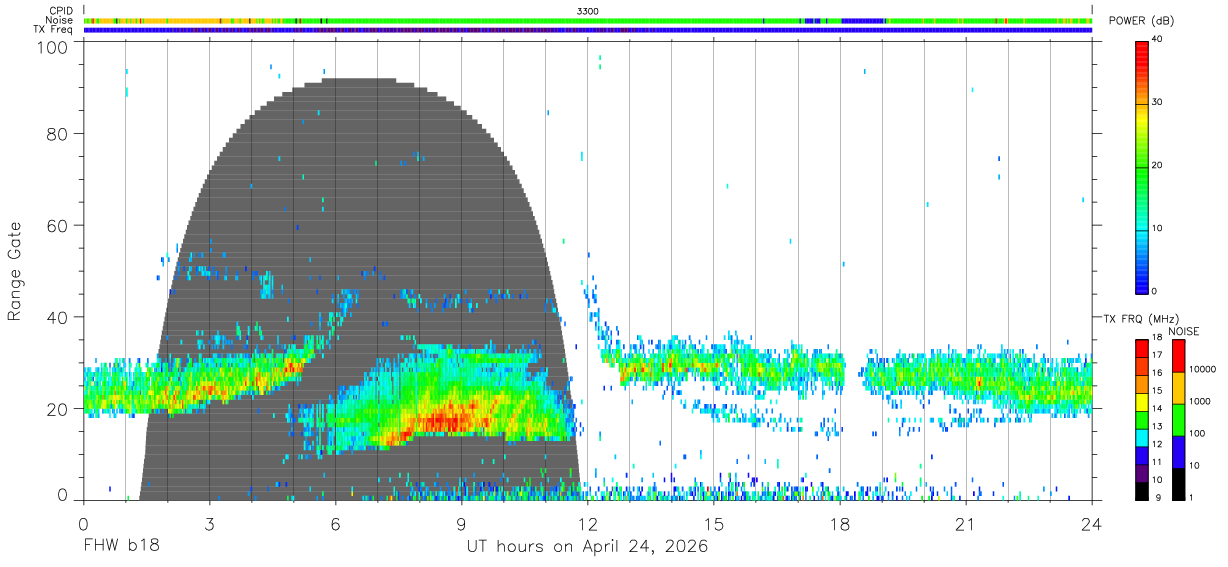Click the 20 tick on Range Gate axis
1228x567 pixels.
tap(58, 409)
